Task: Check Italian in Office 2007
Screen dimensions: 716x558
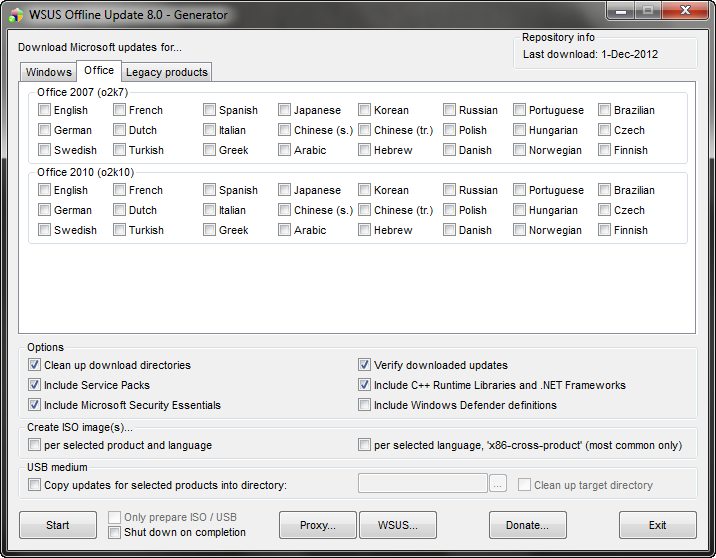Action: click(x=209, y=130)
